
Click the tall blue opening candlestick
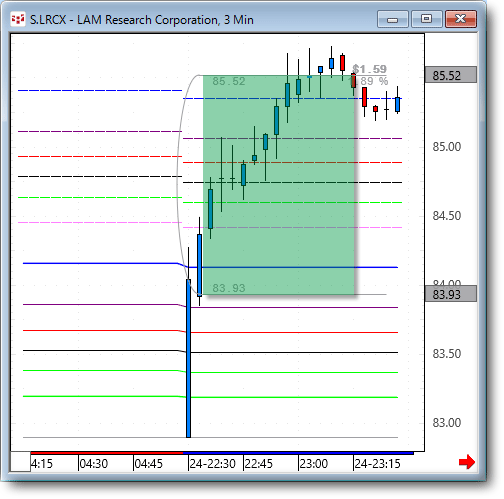click(189, 358)
